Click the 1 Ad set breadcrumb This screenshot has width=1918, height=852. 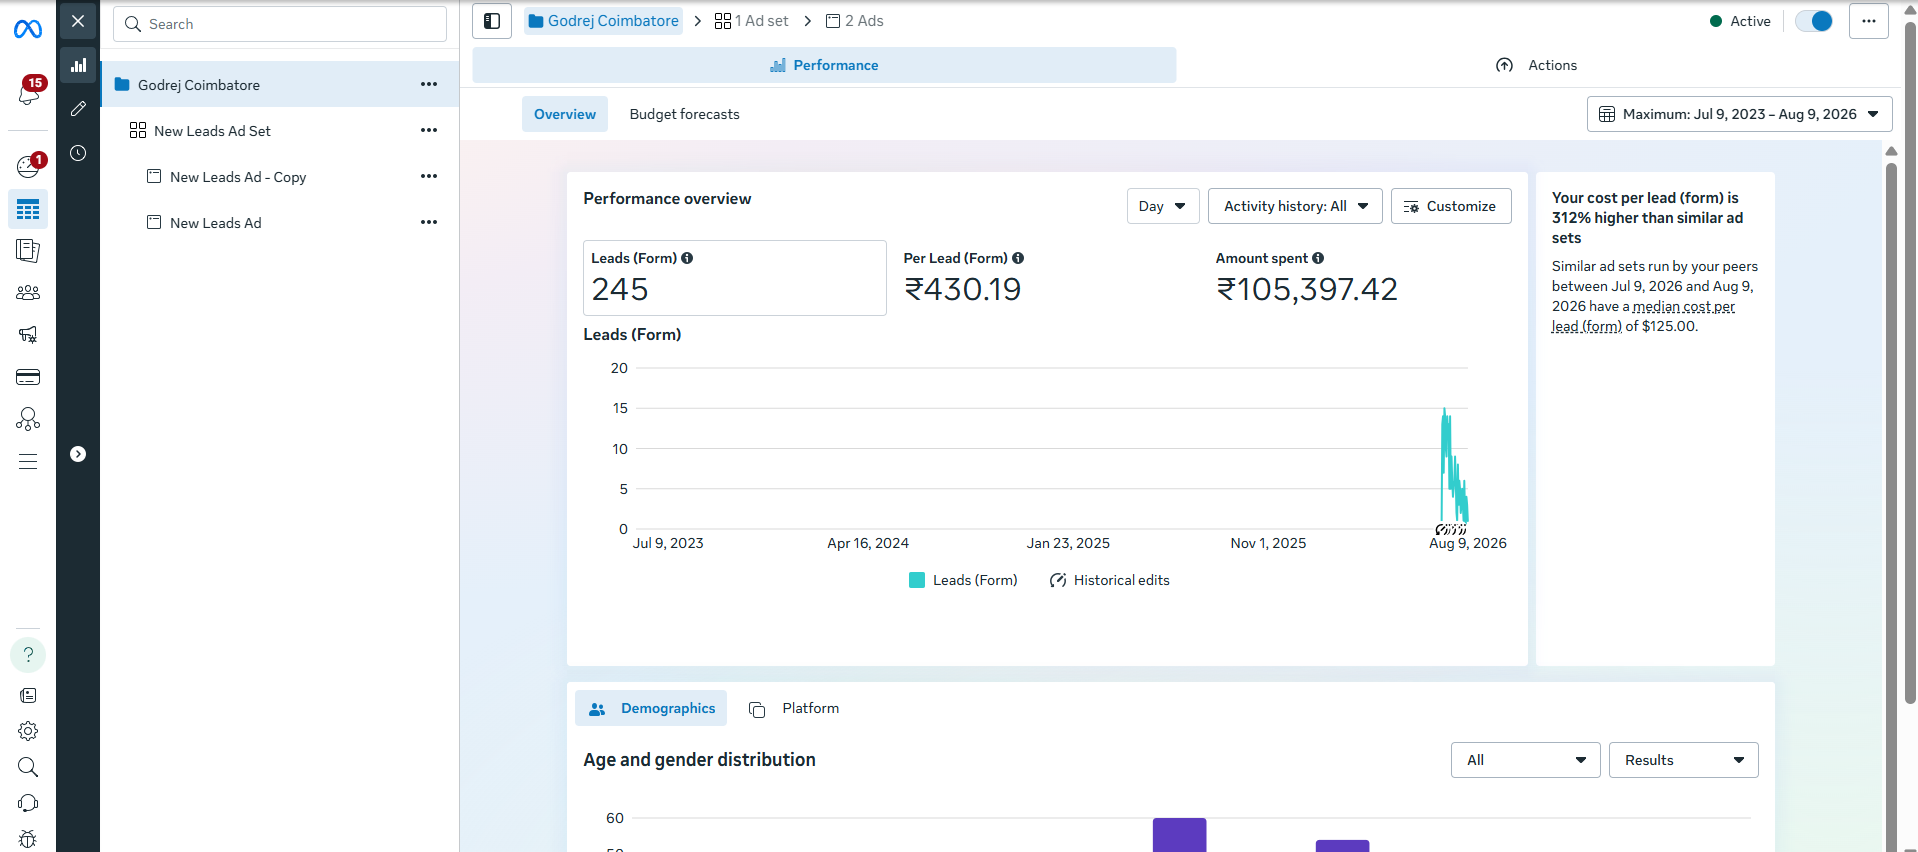[752, 21]
